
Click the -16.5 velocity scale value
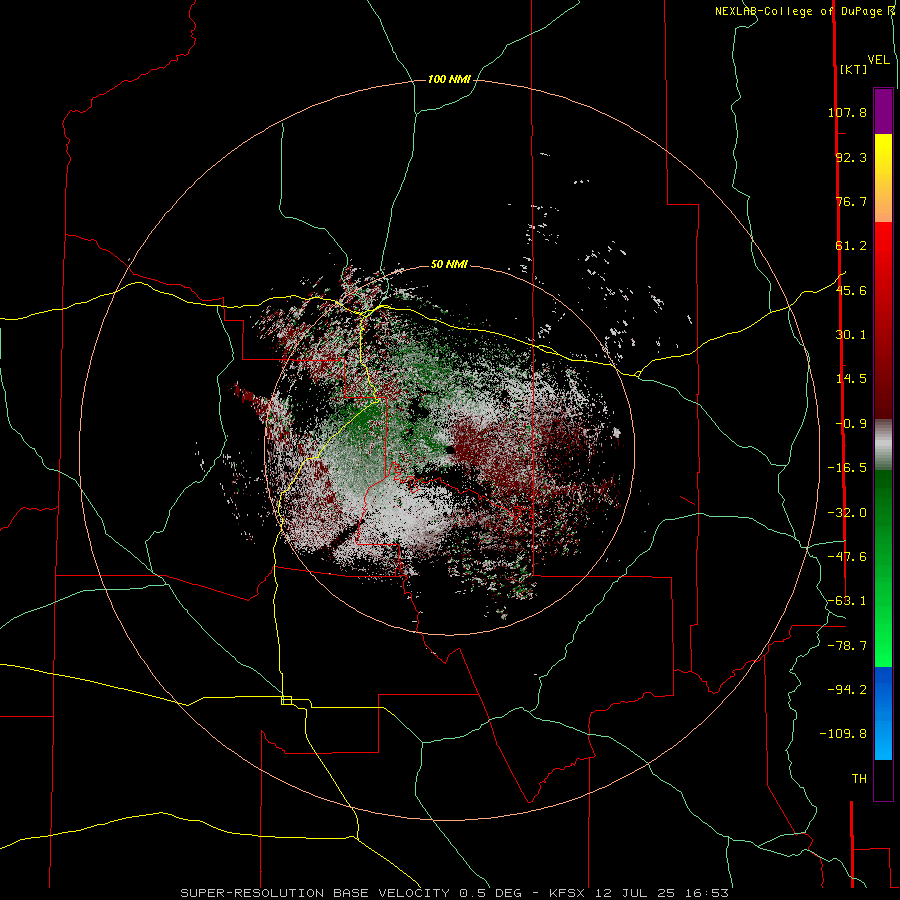tap(847, 468)
